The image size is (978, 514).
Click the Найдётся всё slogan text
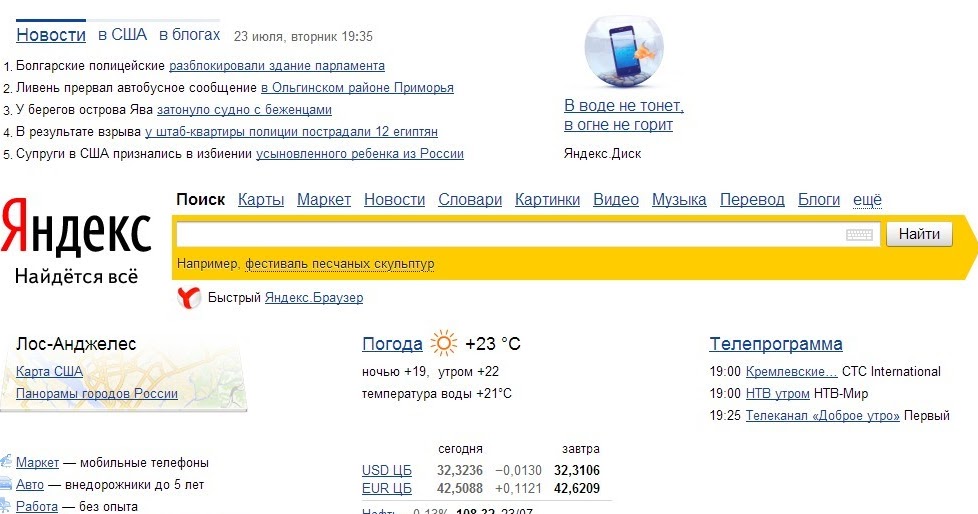(76, 276)
